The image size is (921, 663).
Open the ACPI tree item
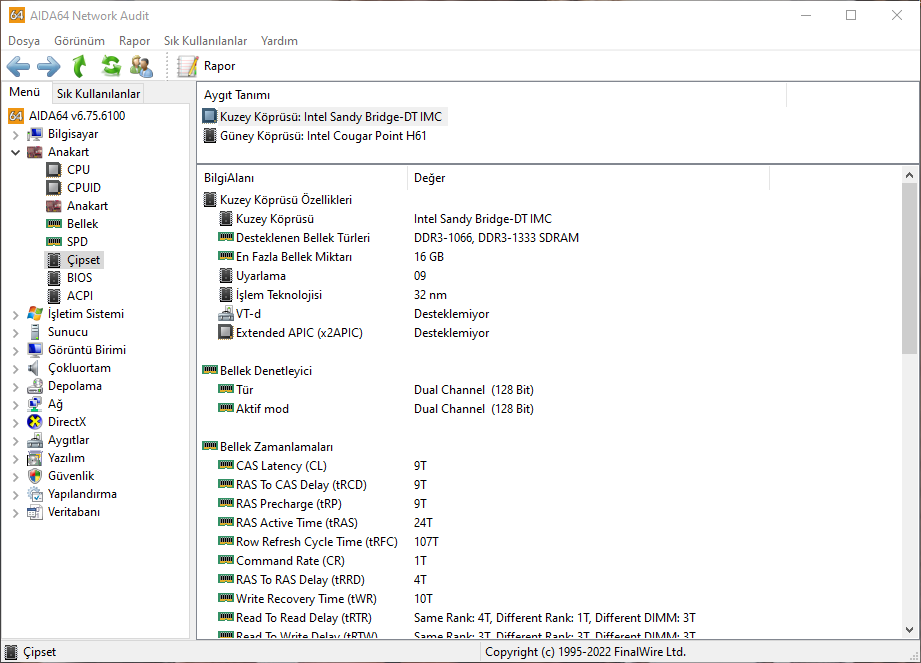click(79, 296)
